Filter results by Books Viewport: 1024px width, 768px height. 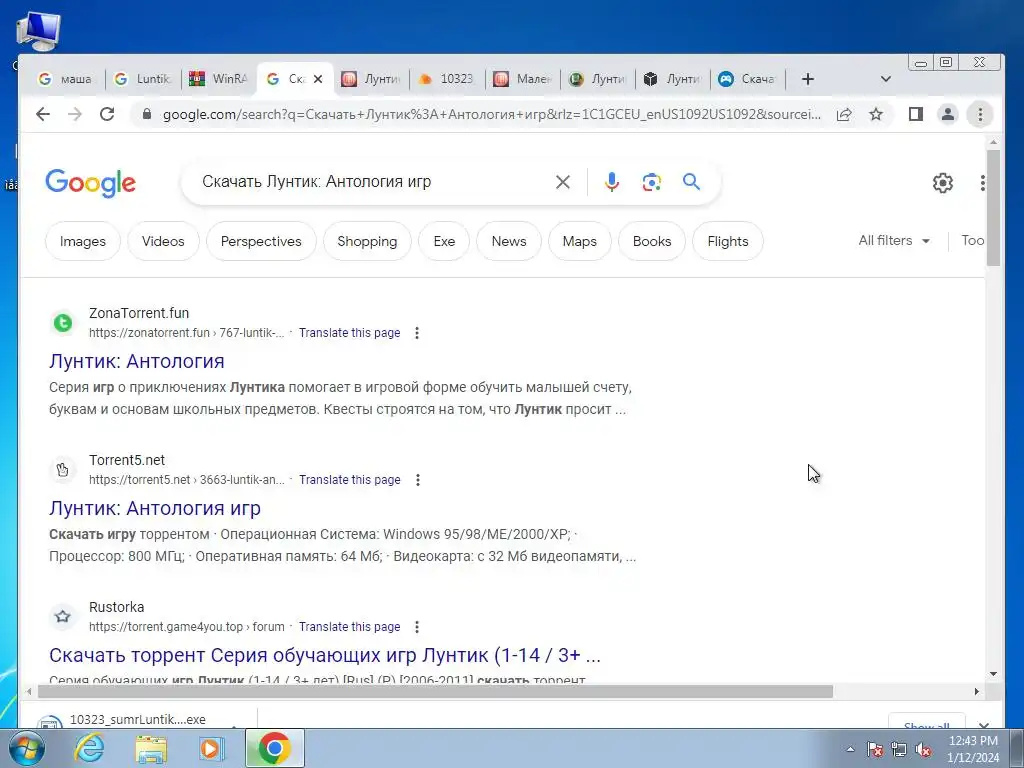point(652,241)
